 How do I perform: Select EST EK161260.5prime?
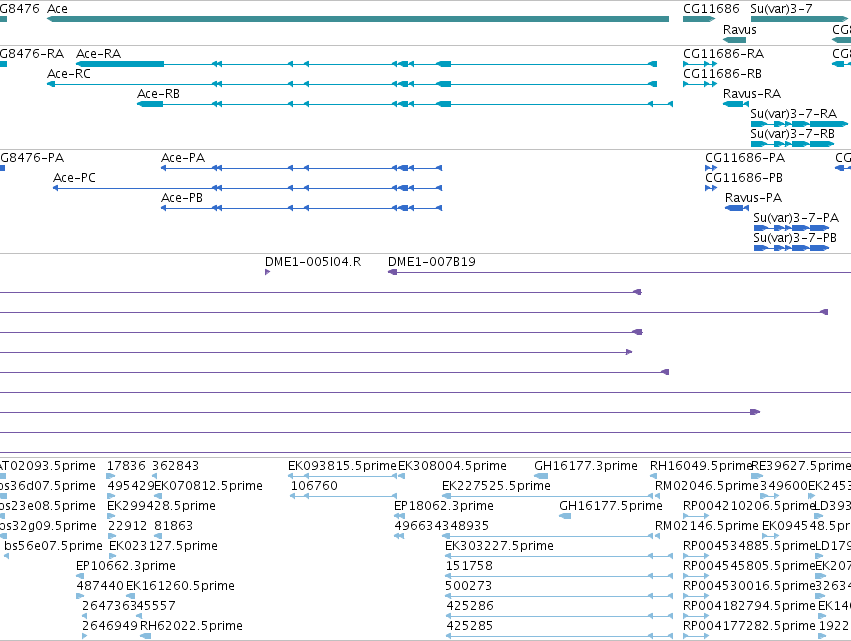tap(130, 596)
